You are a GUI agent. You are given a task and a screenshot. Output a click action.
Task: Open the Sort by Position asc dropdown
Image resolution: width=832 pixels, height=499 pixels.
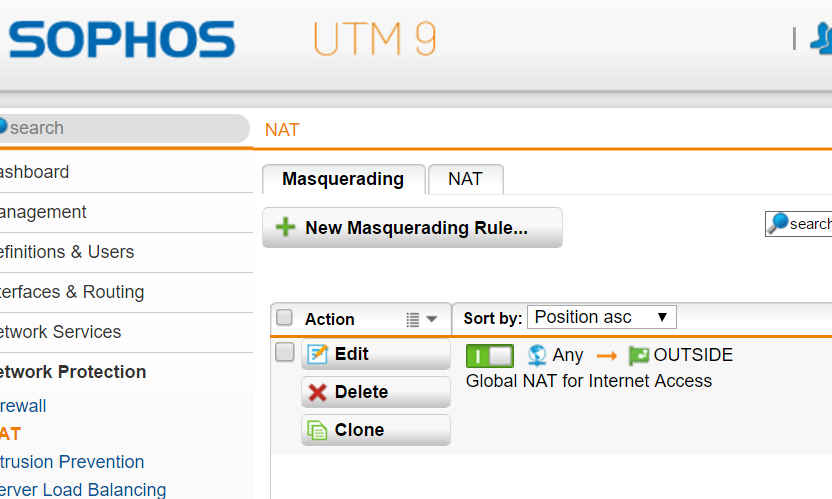click(x=602, y=317)
